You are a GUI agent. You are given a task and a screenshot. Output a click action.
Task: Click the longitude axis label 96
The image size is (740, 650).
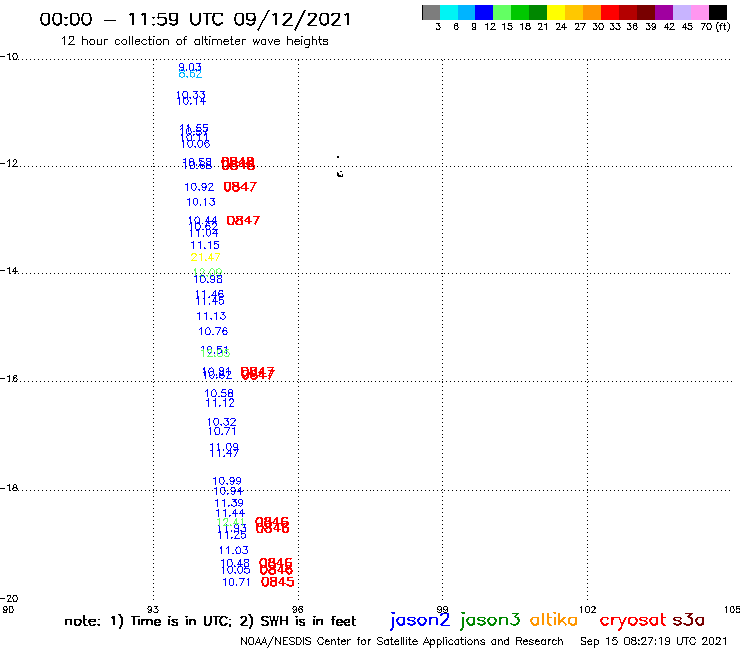297,609
